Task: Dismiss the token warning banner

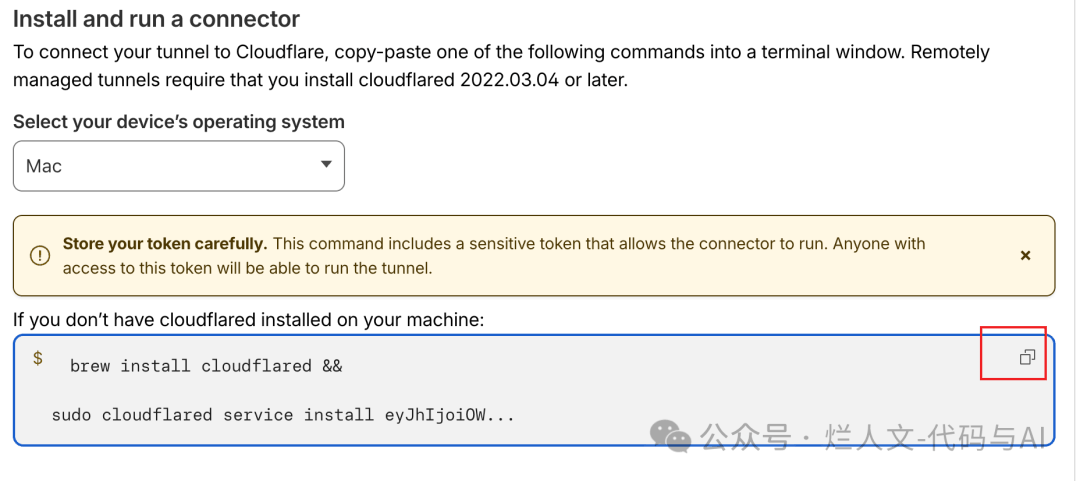Action: (x=1025, y=256)
